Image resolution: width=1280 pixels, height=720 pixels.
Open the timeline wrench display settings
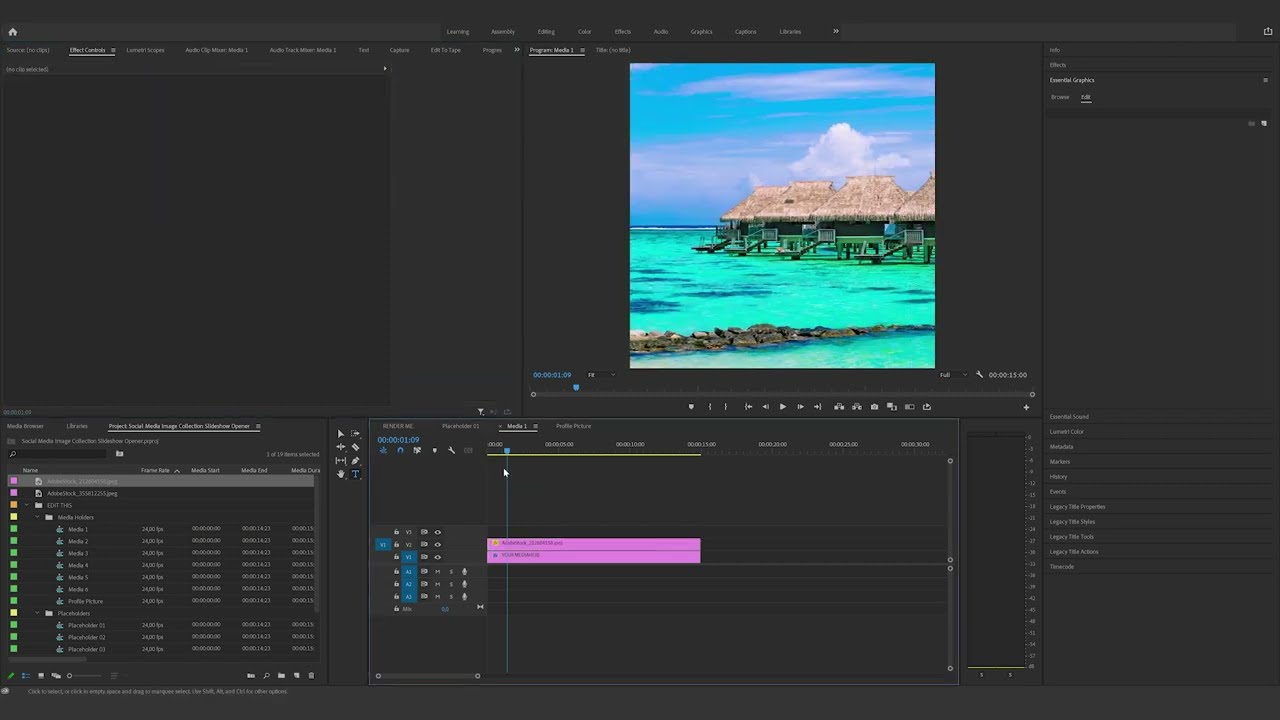(451, 450)
